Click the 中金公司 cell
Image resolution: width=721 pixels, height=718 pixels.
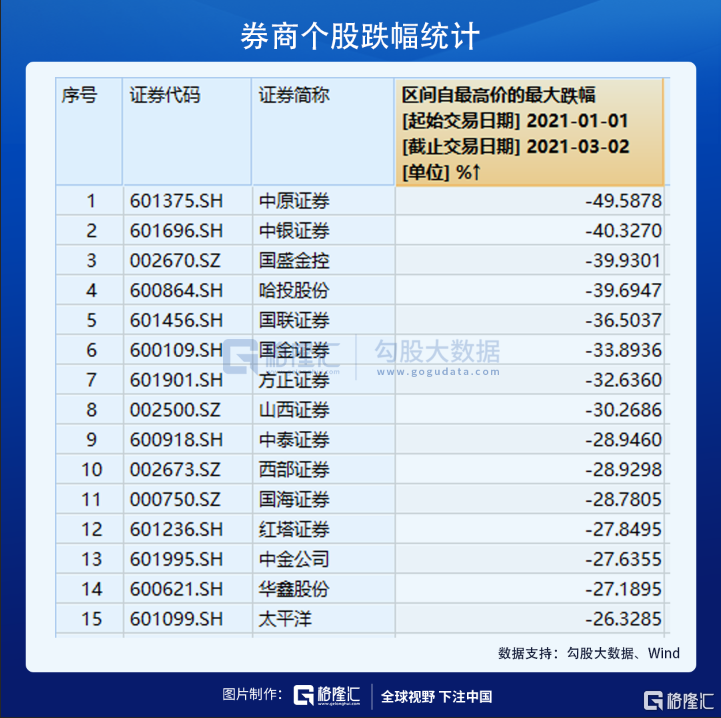pos(293,559)
